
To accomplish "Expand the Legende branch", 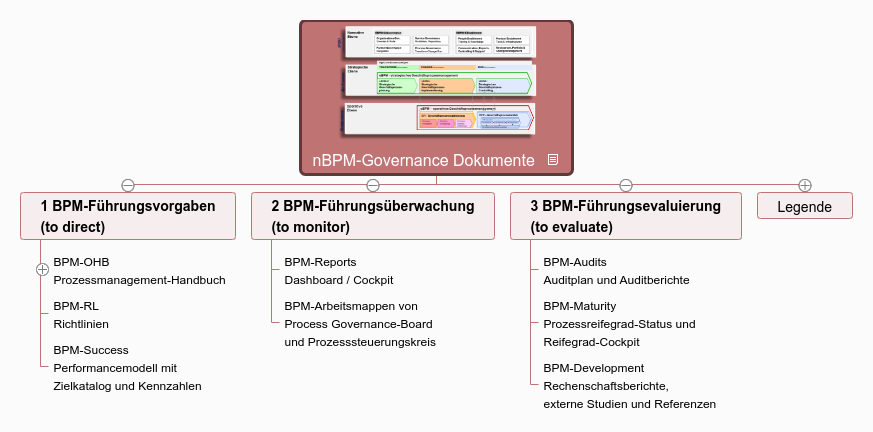I will tap(805, 185).
